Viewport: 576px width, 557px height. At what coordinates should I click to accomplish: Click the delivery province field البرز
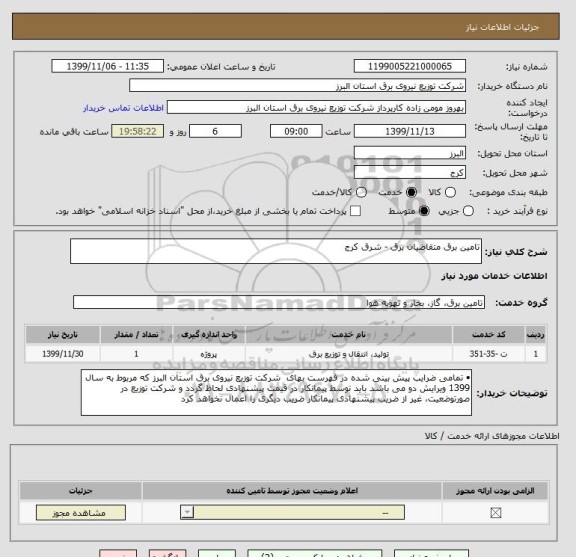[410, 153]
